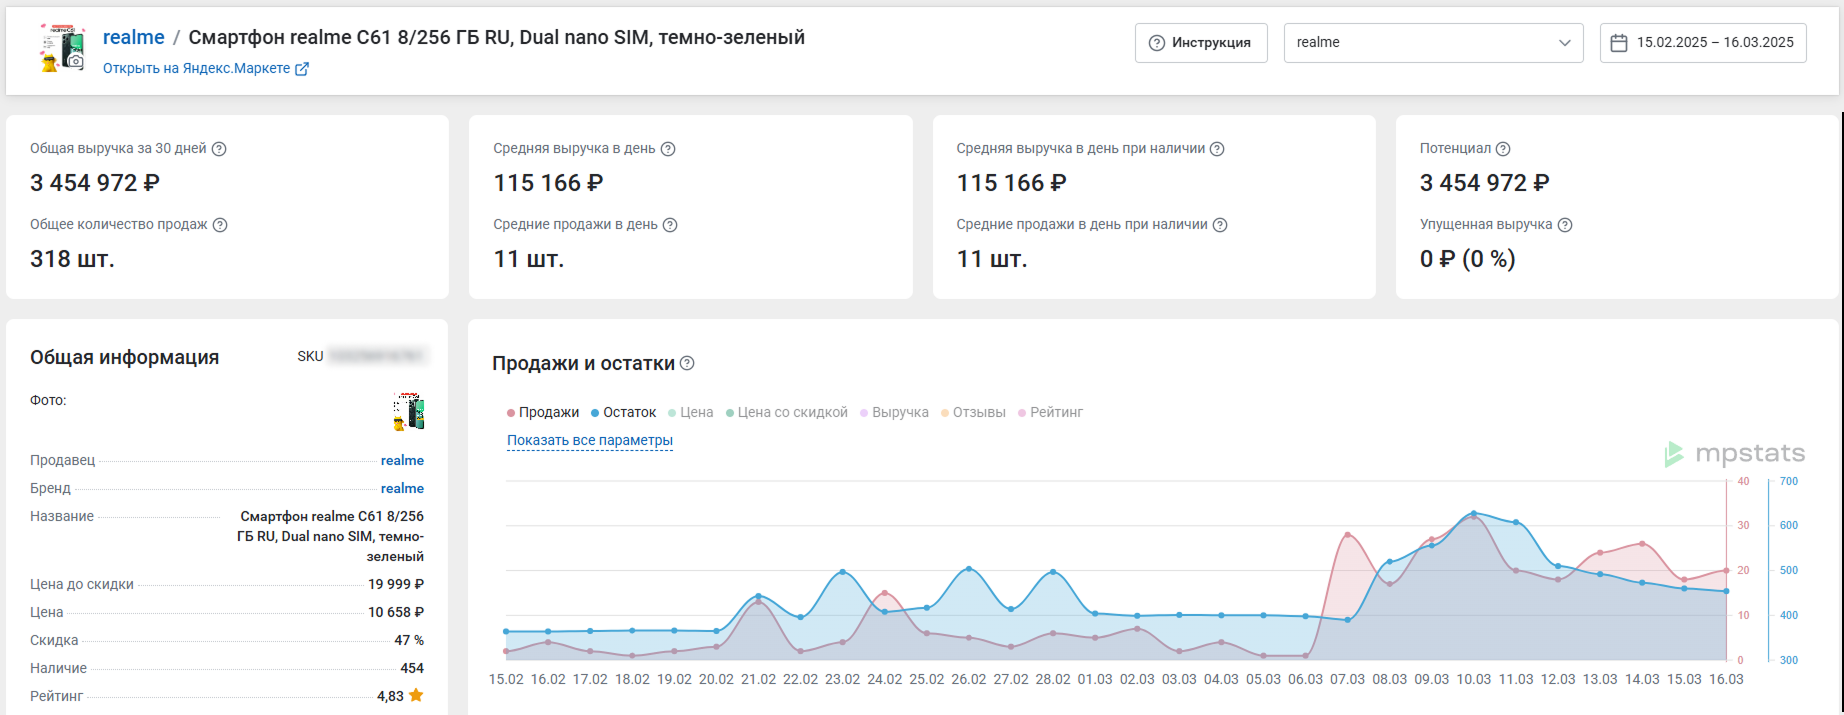The width and height of the screenshot is (1844, 715).
Task: Click help icon next to Потенциал
Action: [x=1503, y=149]
